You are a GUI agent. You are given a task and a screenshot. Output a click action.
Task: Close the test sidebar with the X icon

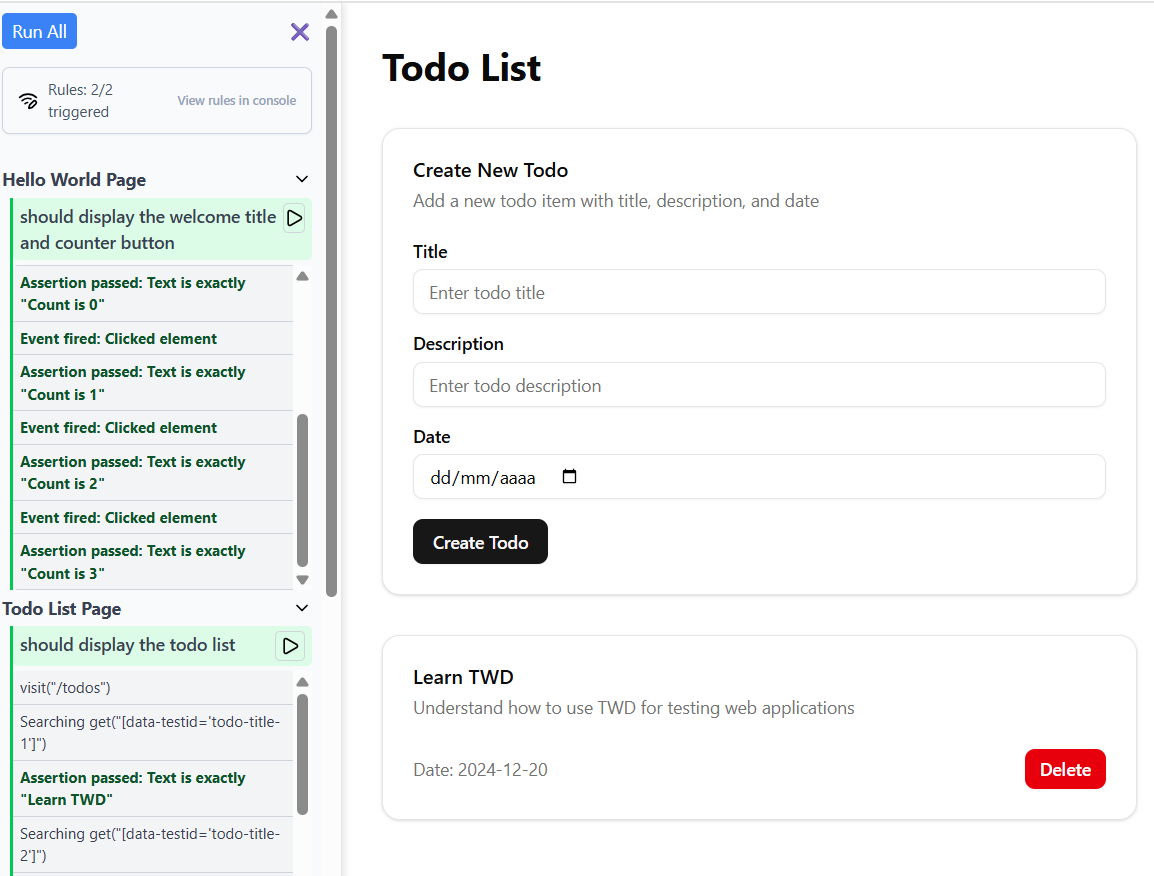click(300, 32)
